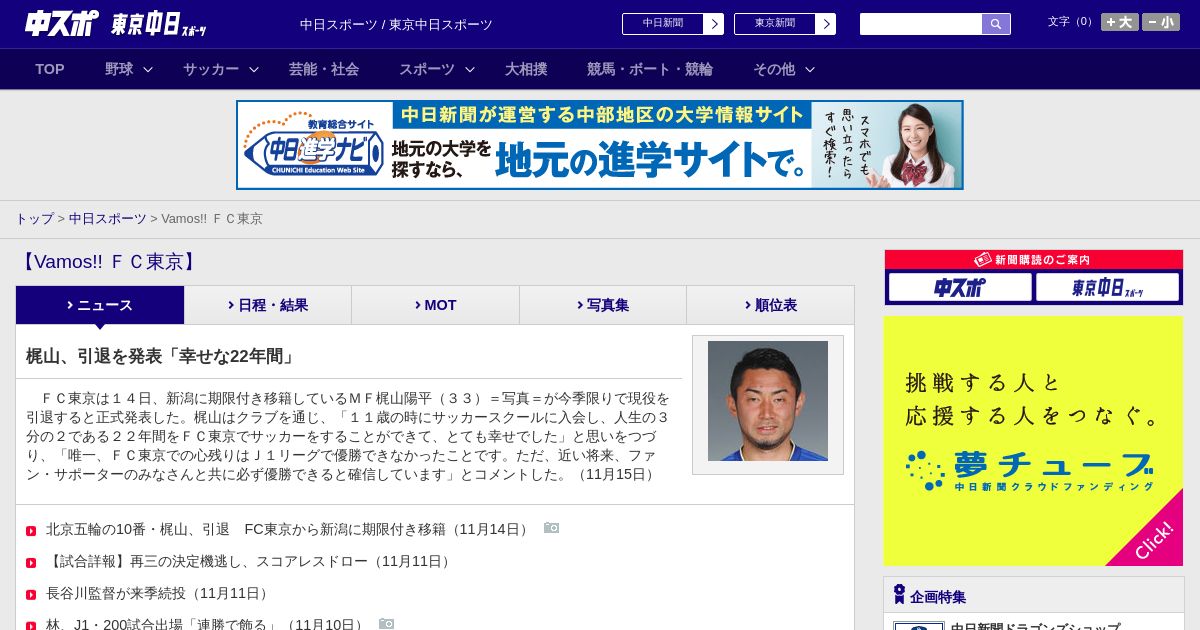Click the arrow beside 中日新聞 button

pos(714,24)
